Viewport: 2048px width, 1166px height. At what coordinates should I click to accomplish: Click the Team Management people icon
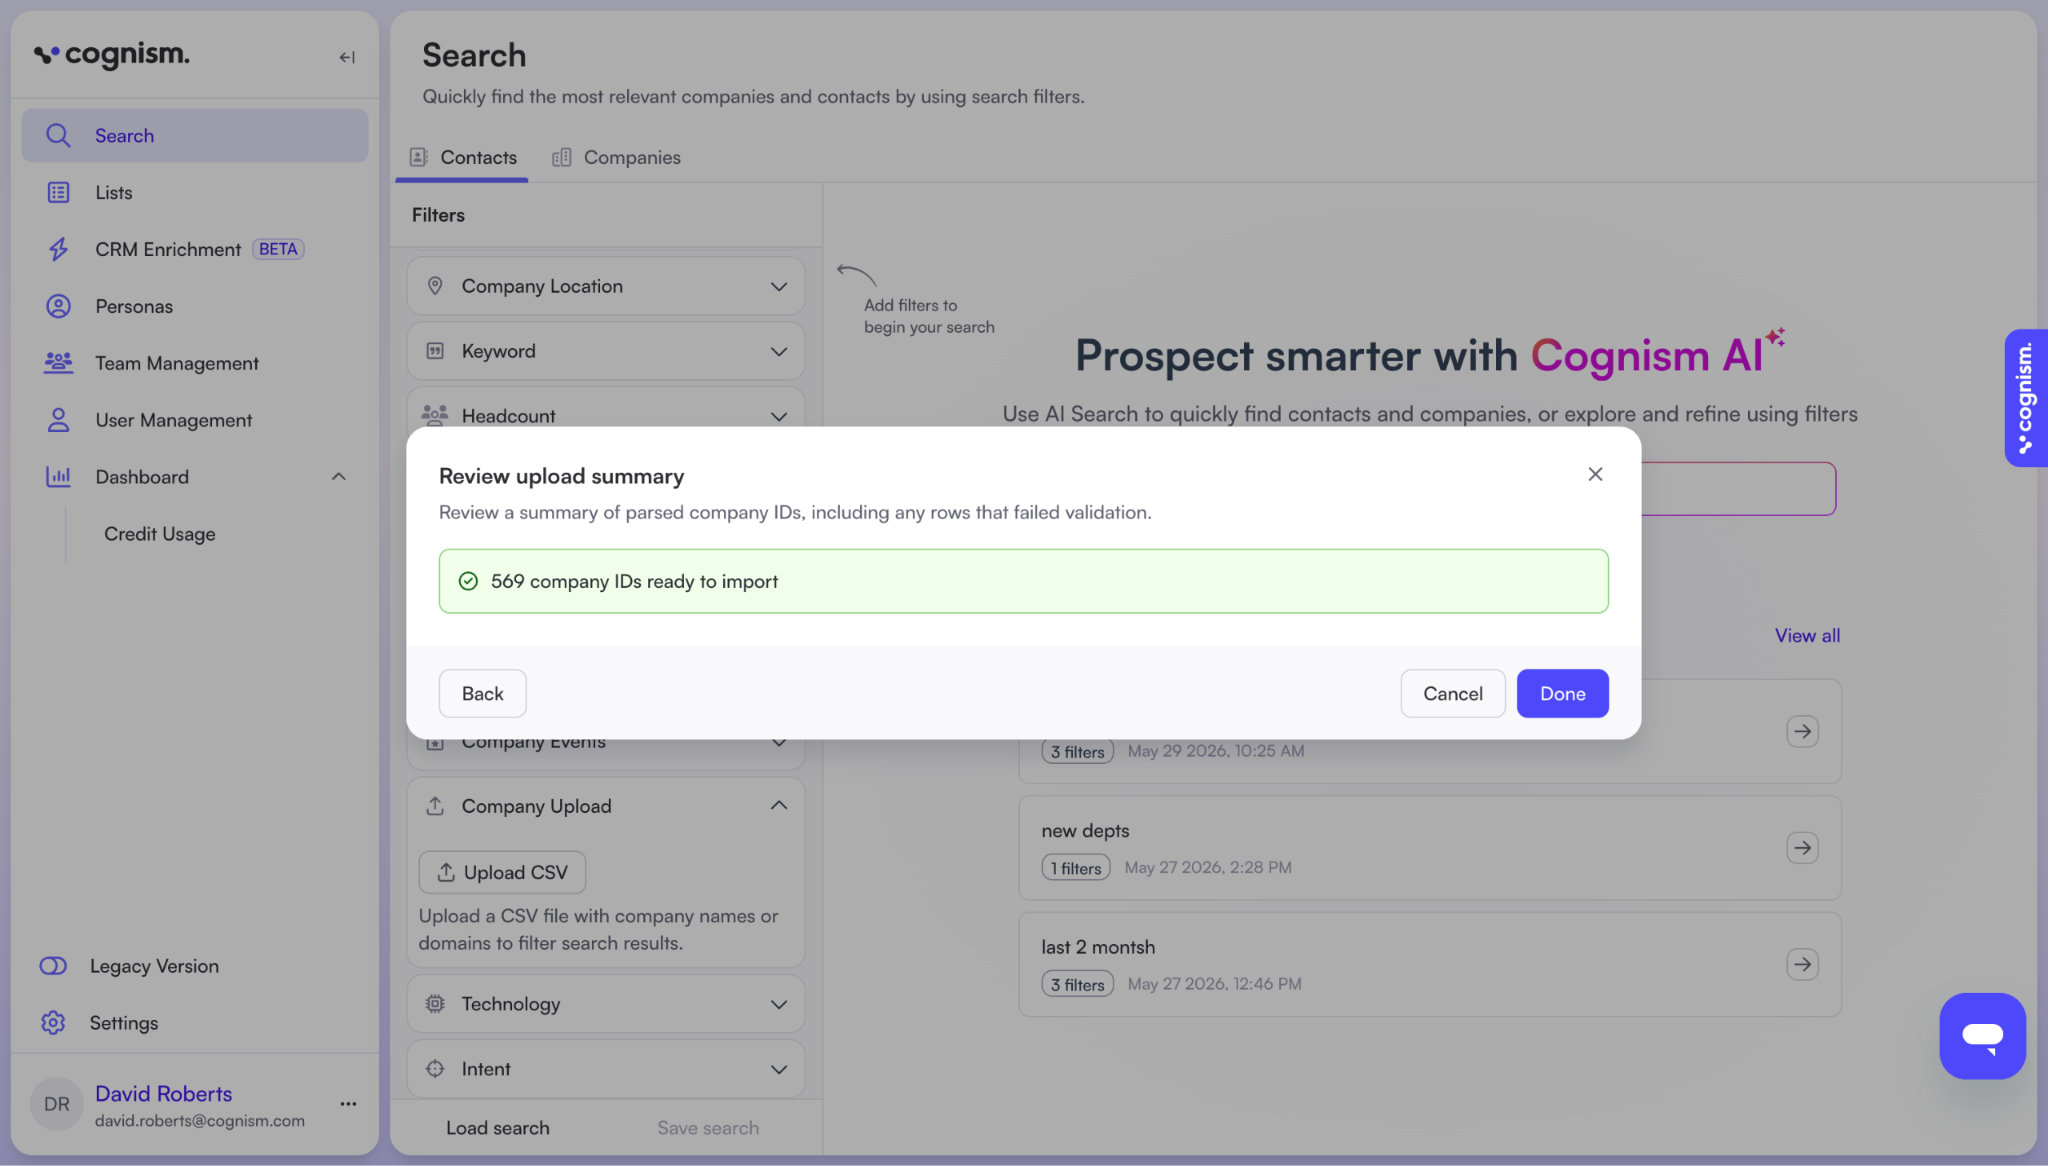pyautogui.click(x=58, y=363)
